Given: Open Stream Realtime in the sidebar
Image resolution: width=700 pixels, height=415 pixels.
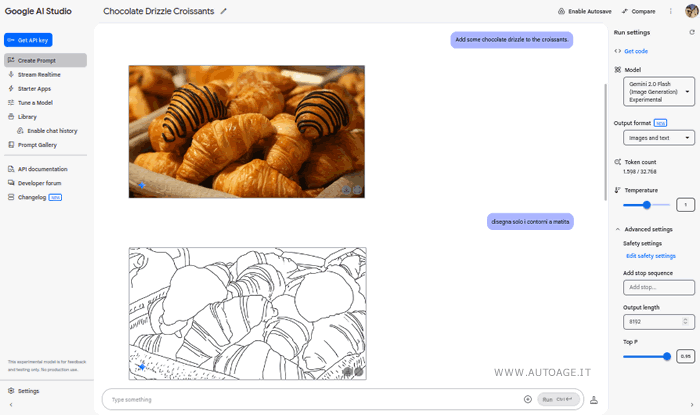Looking at the screenshot, I should pos(39,74).
